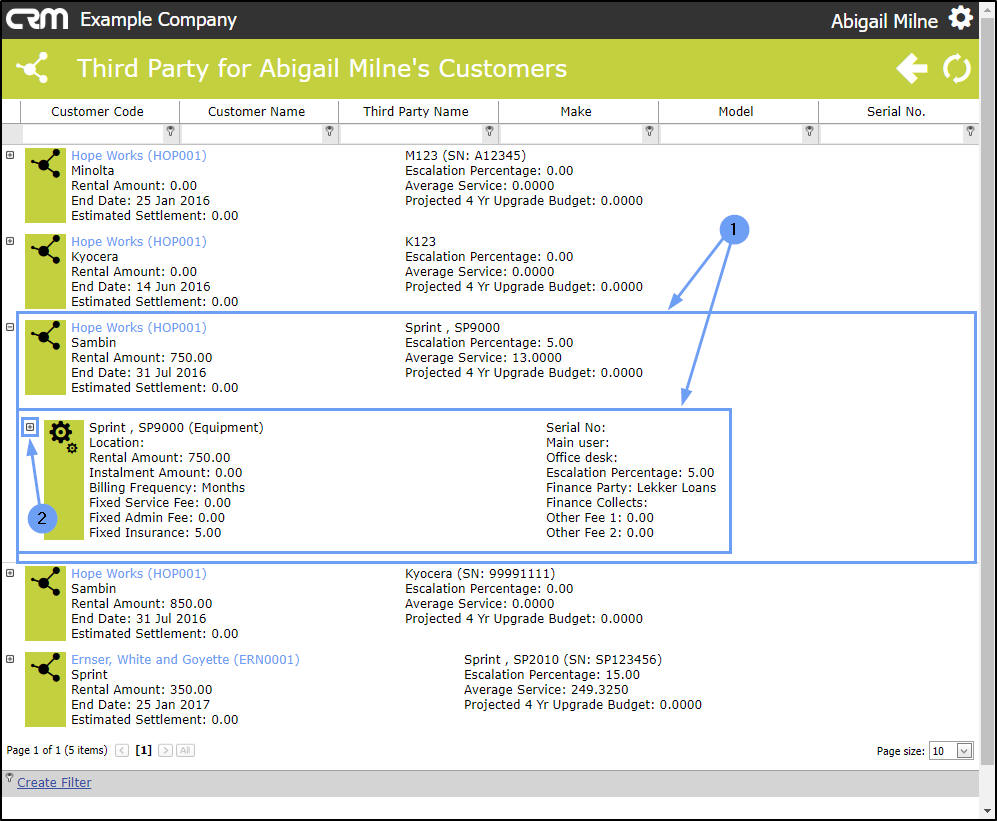Refresh the Third Party list
The width and height of the screenshot is (997, 821).
click(956, 68)
